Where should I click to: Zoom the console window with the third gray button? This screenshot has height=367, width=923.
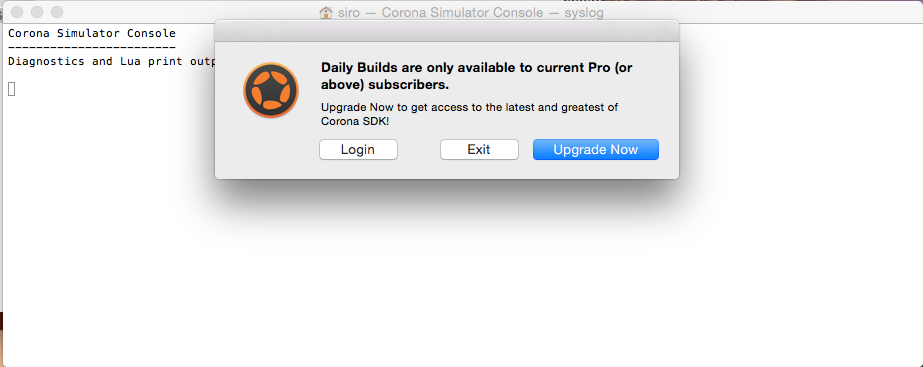[x=57, y=12]
